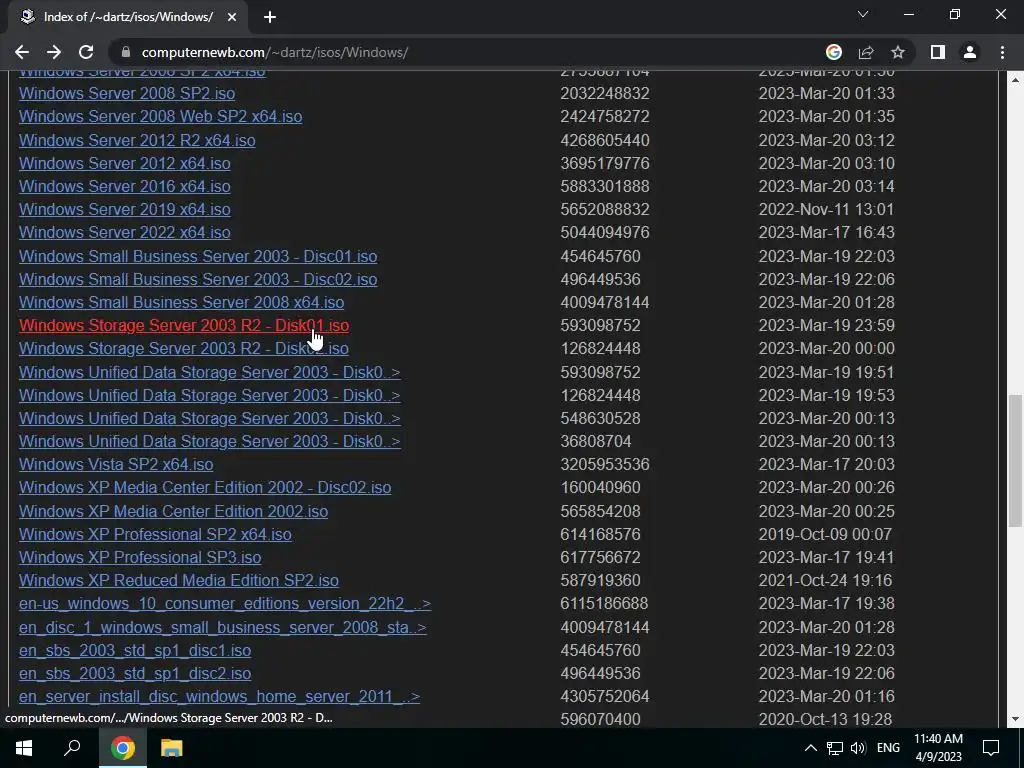
Task: Open Windows XP Reduced Media Edition SP2.iso
Action: (x=179, y=581)
